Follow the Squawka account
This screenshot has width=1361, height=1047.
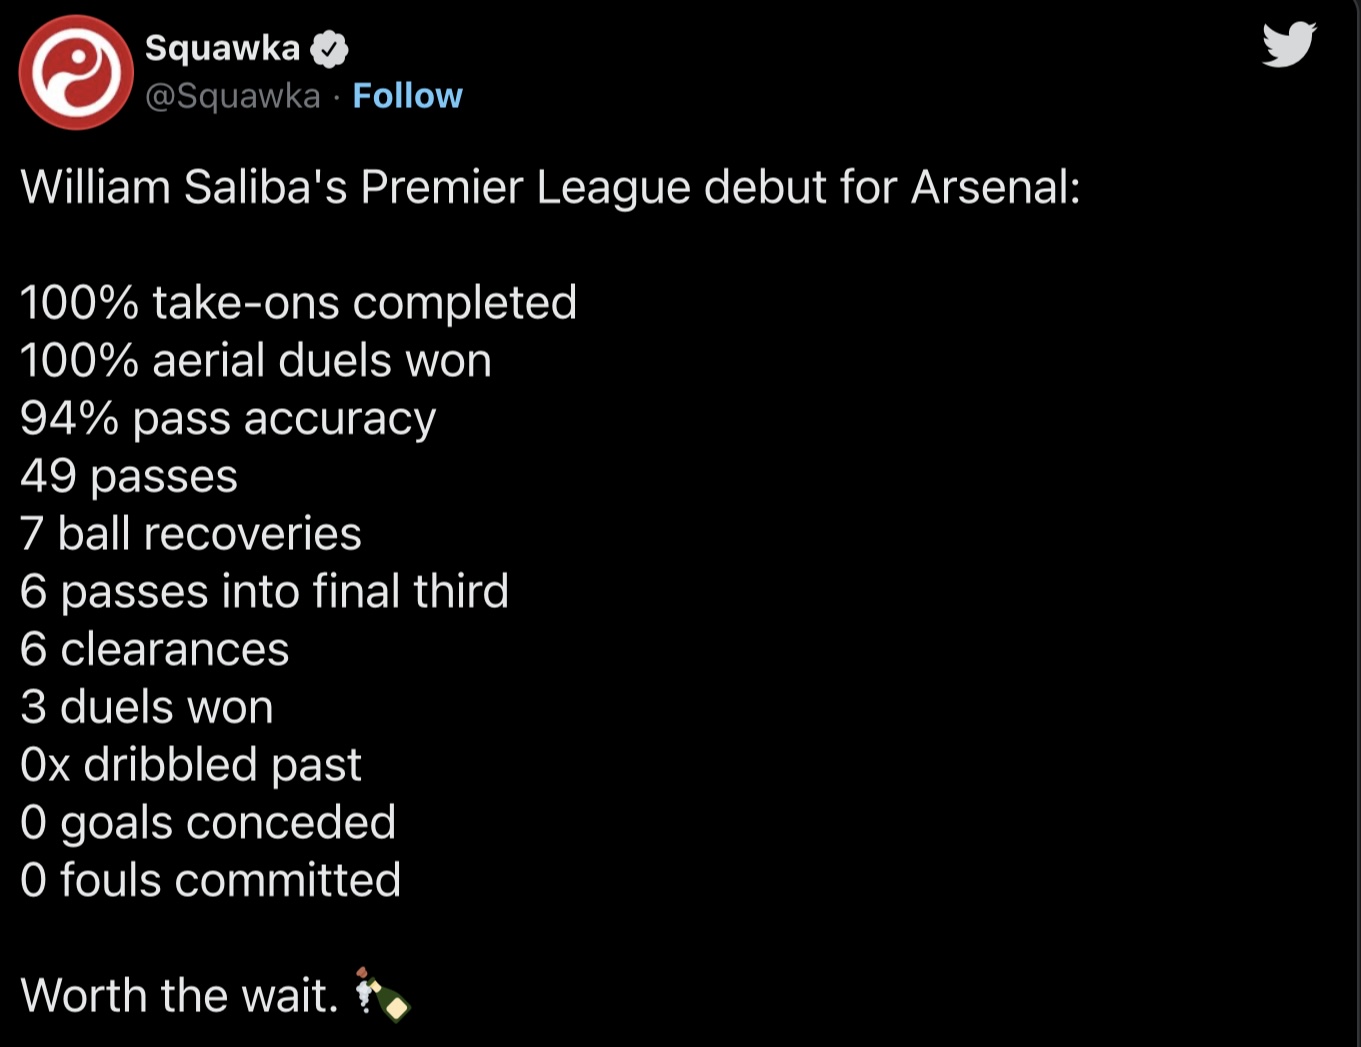click(x=407, y=96)
